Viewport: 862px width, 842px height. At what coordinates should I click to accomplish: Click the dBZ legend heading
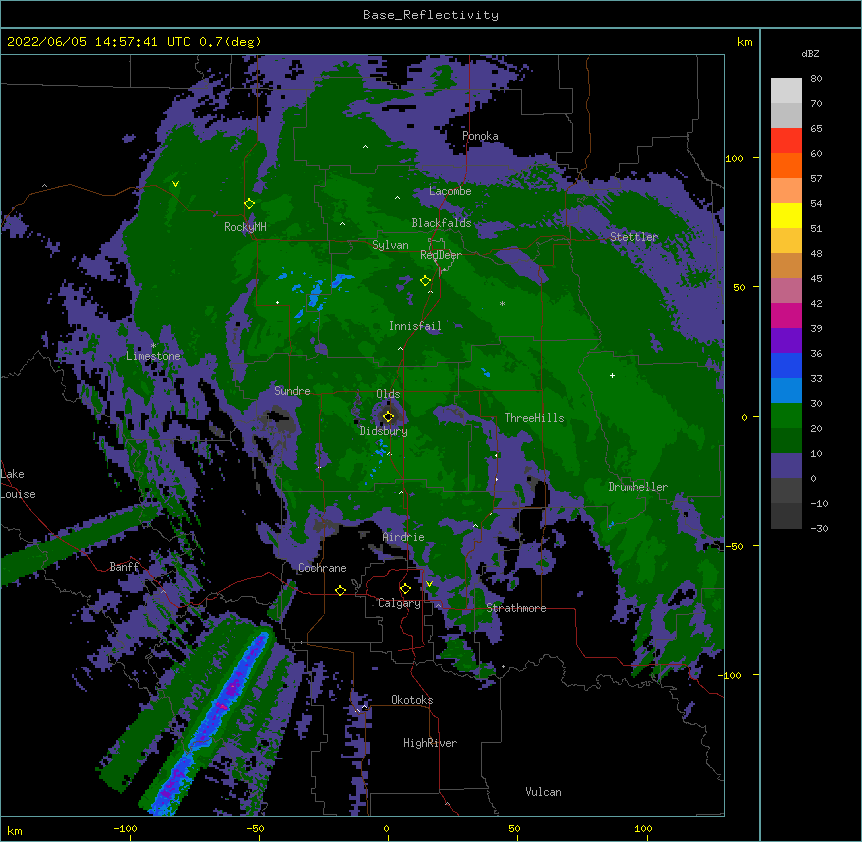click(810, 54)
